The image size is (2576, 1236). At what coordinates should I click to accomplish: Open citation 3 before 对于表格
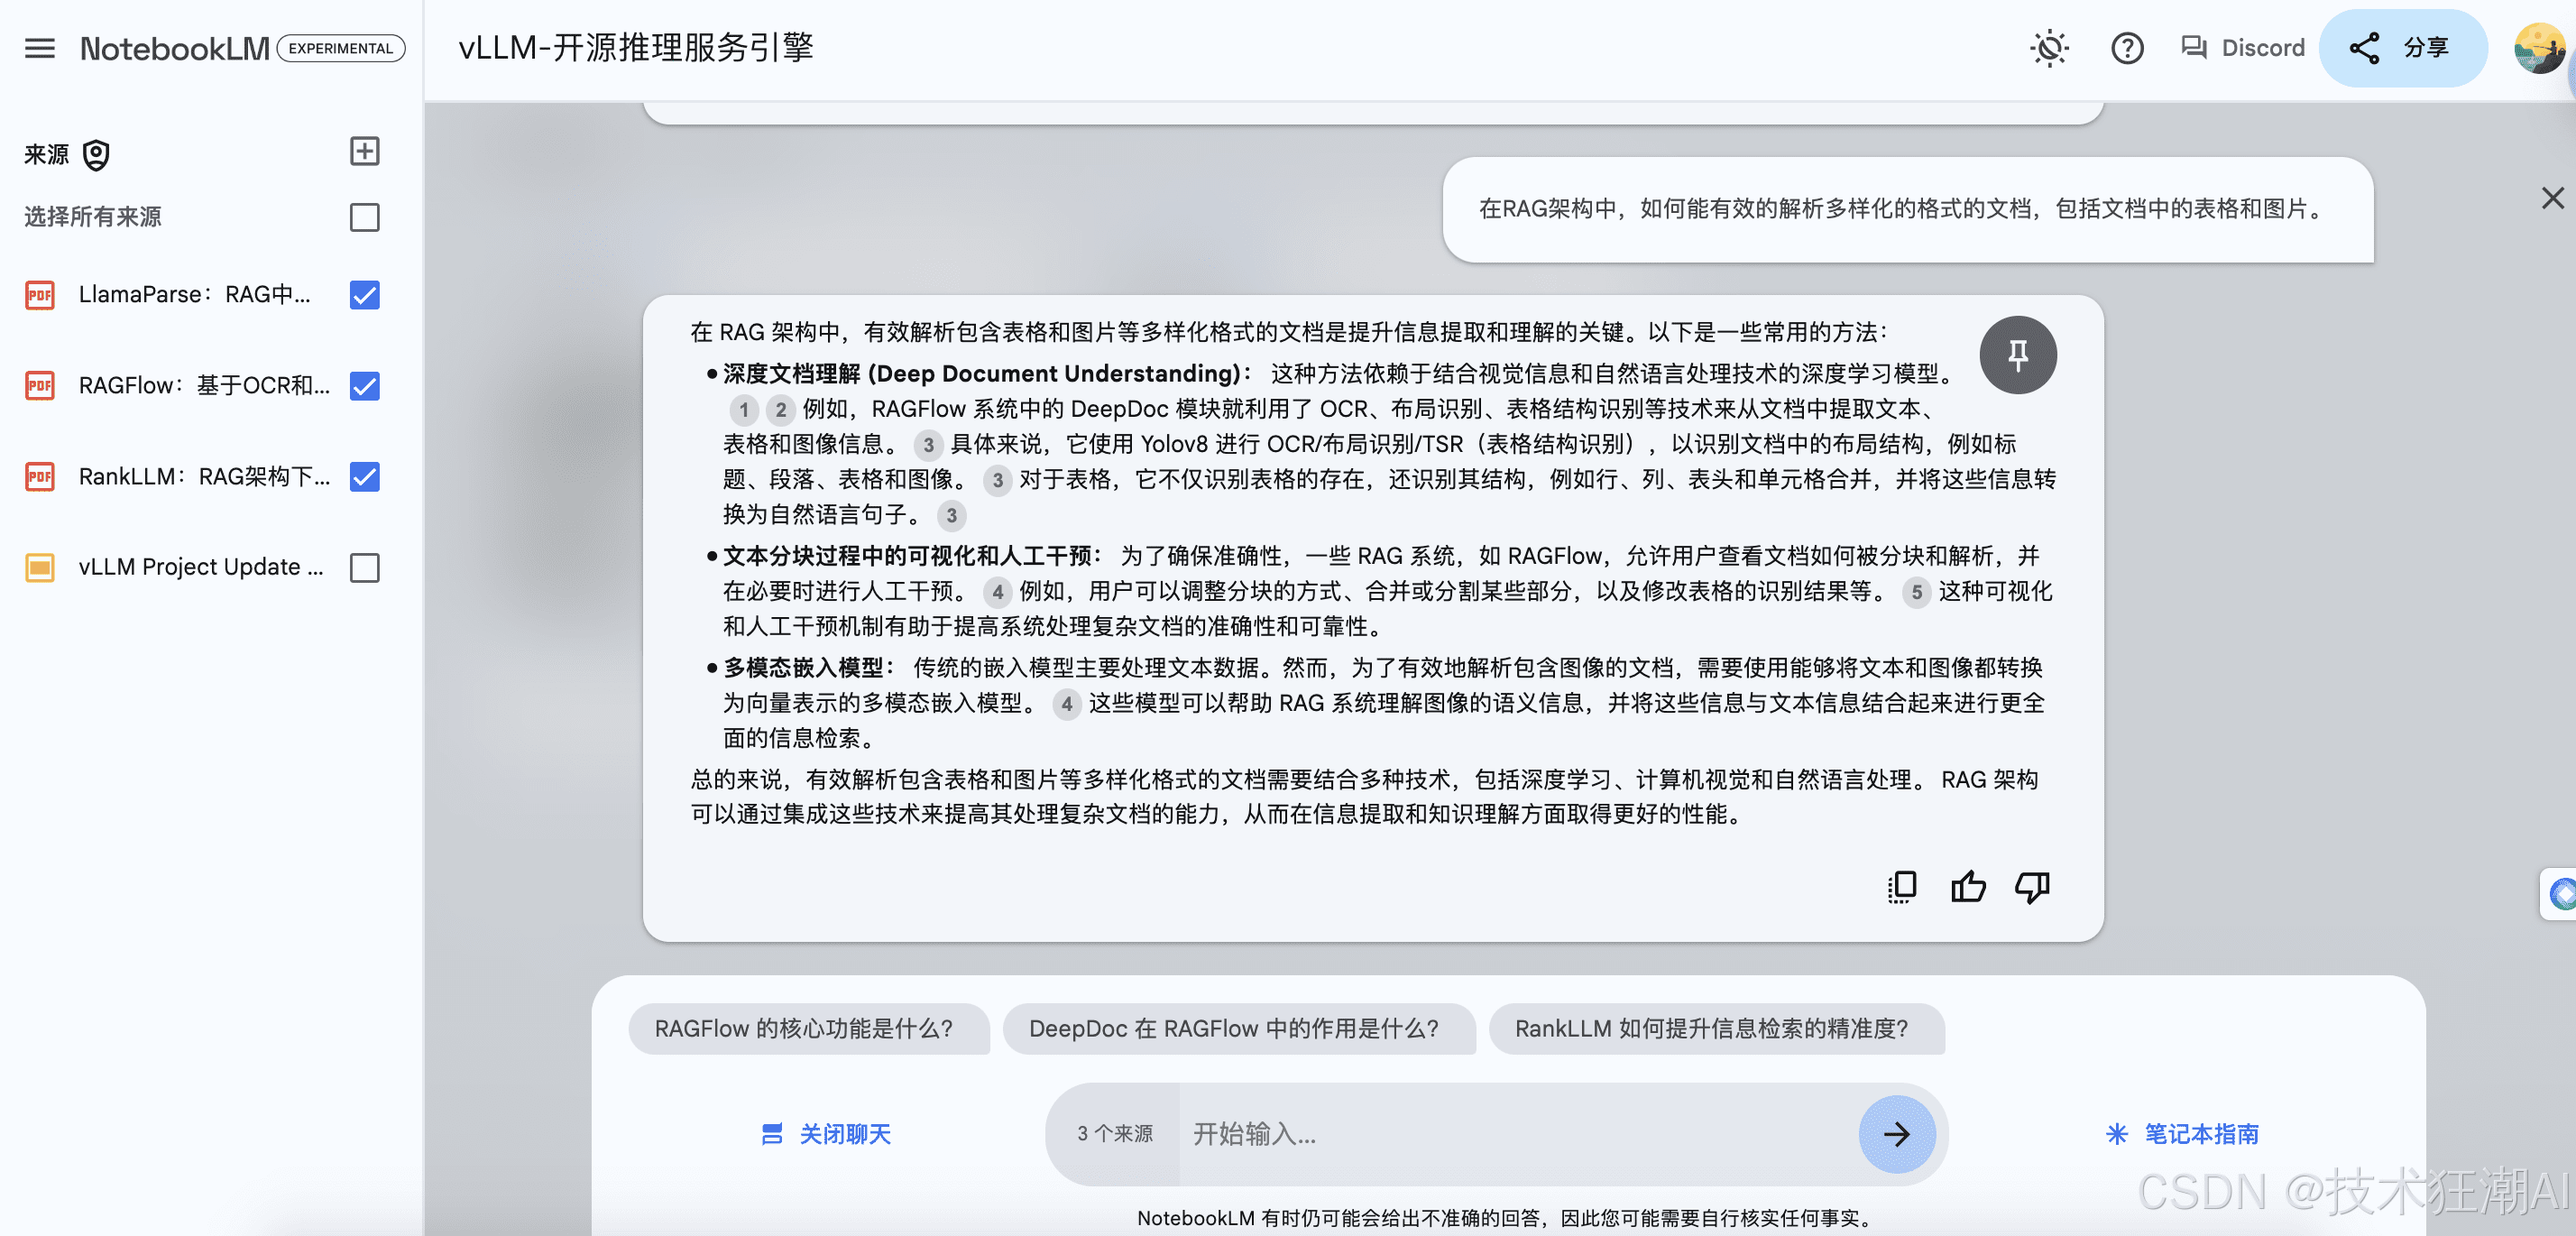(997, 480)
